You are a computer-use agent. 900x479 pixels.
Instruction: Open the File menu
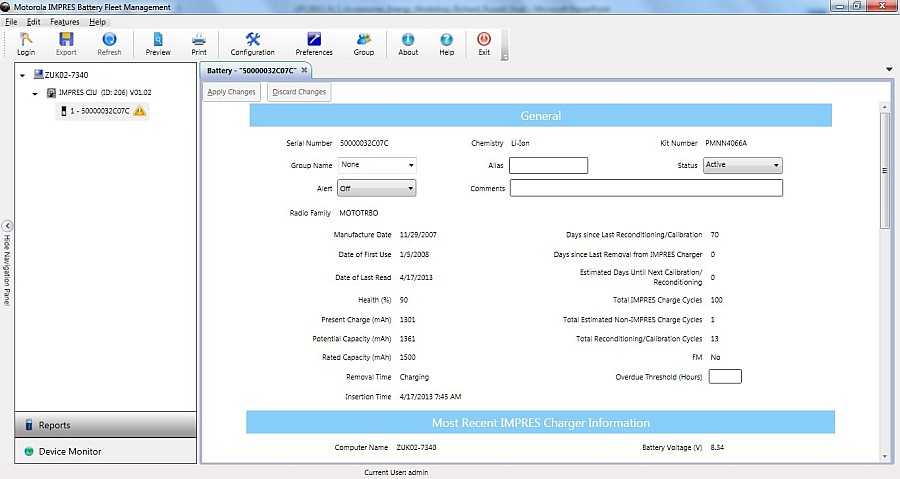coord(11,22)
